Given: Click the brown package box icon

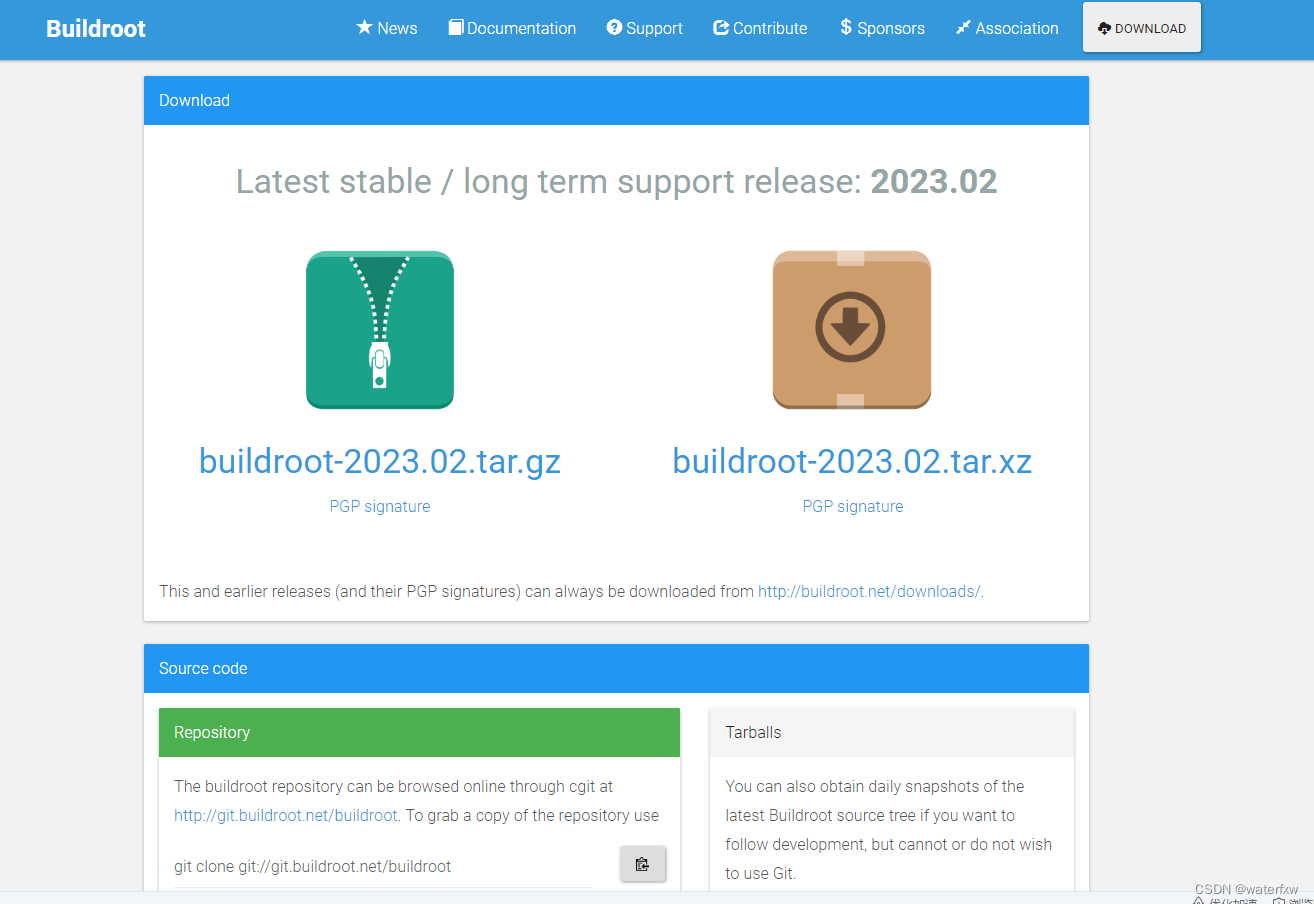Looking at the screenshot, I should (852, 330).
